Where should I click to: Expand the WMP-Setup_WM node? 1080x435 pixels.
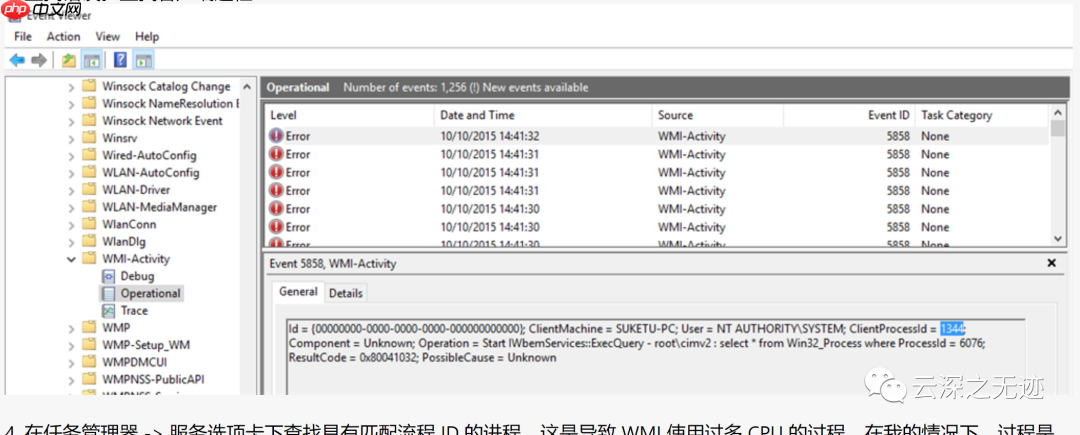[x=71, y=345]
